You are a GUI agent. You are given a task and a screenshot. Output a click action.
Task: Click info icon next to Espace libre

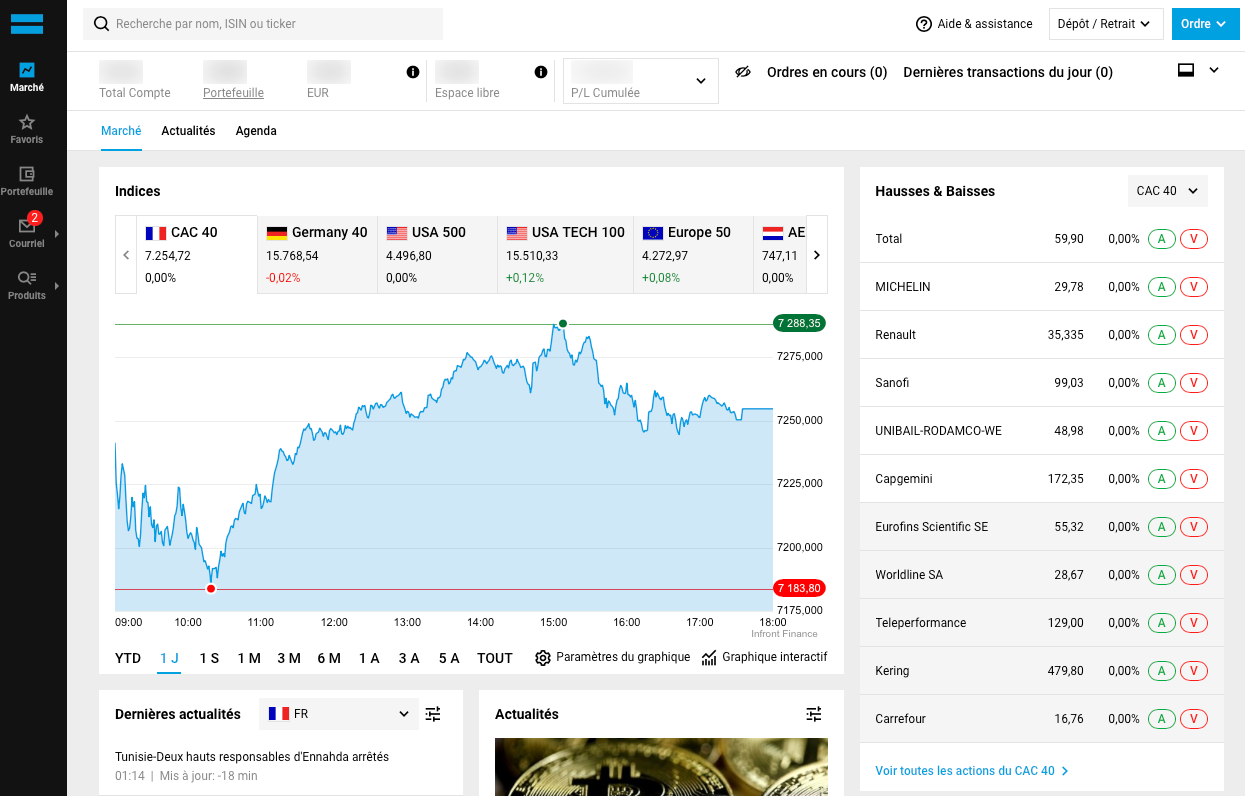tap(541, 72)
